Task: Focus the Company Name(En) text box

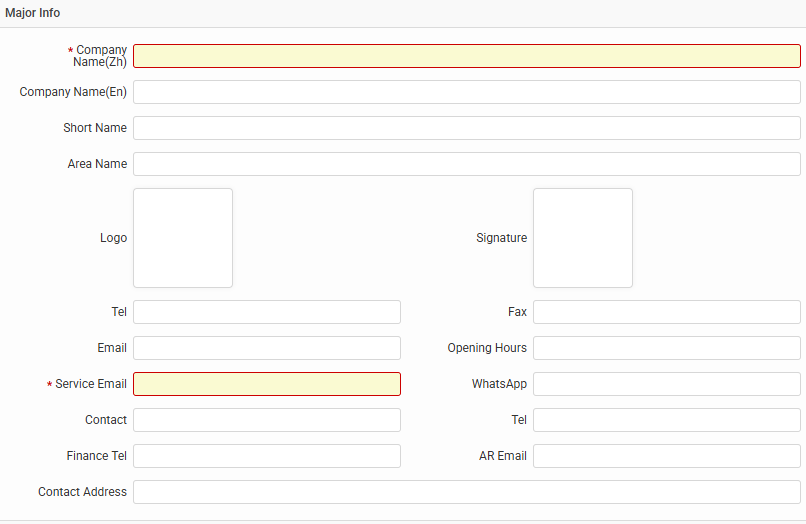Action: pyautogui.click(x=466, y=92)
